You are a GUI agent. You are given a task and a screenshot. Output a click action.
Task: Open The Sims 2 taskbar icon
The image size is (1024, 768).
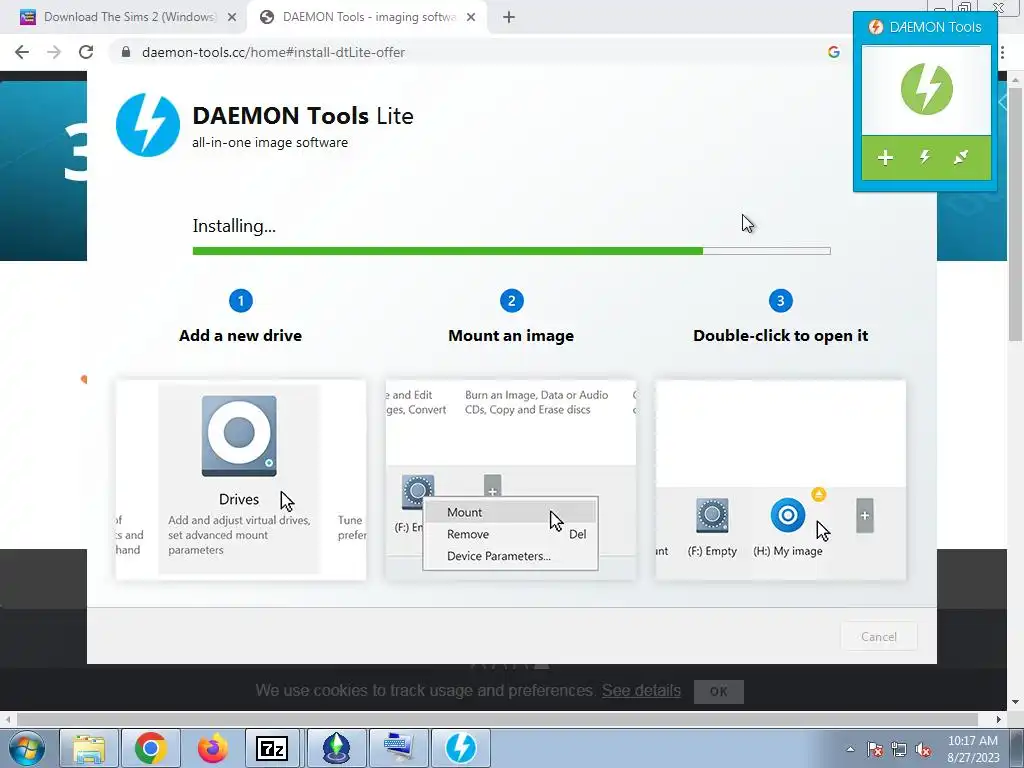pyautogui.click(x=336, y=748)
